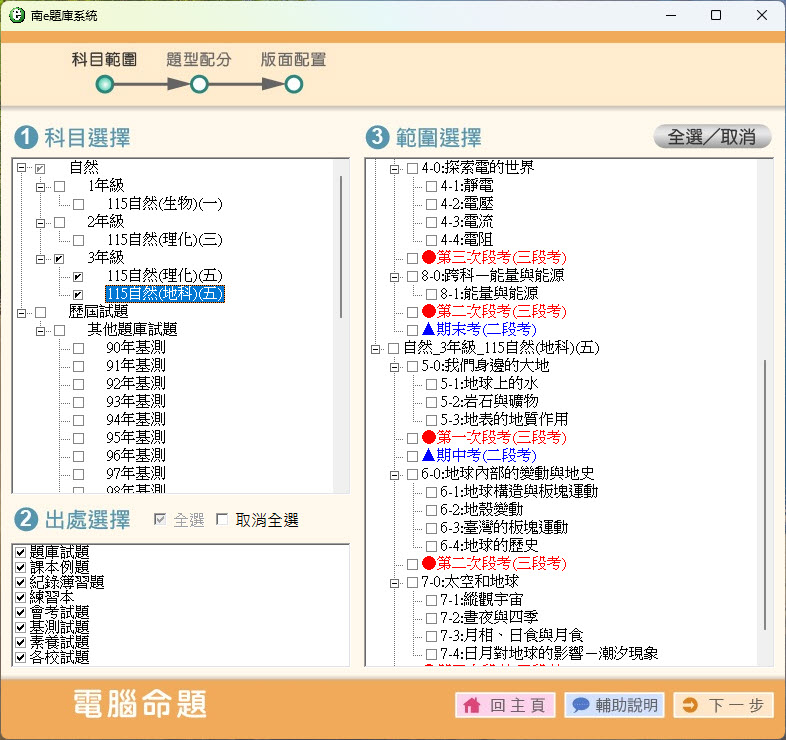The height and width of the screenshot is (740, 786).
Task: Uncheck 115自然(地科)(五) checkbox
Action: pos(78,294)
